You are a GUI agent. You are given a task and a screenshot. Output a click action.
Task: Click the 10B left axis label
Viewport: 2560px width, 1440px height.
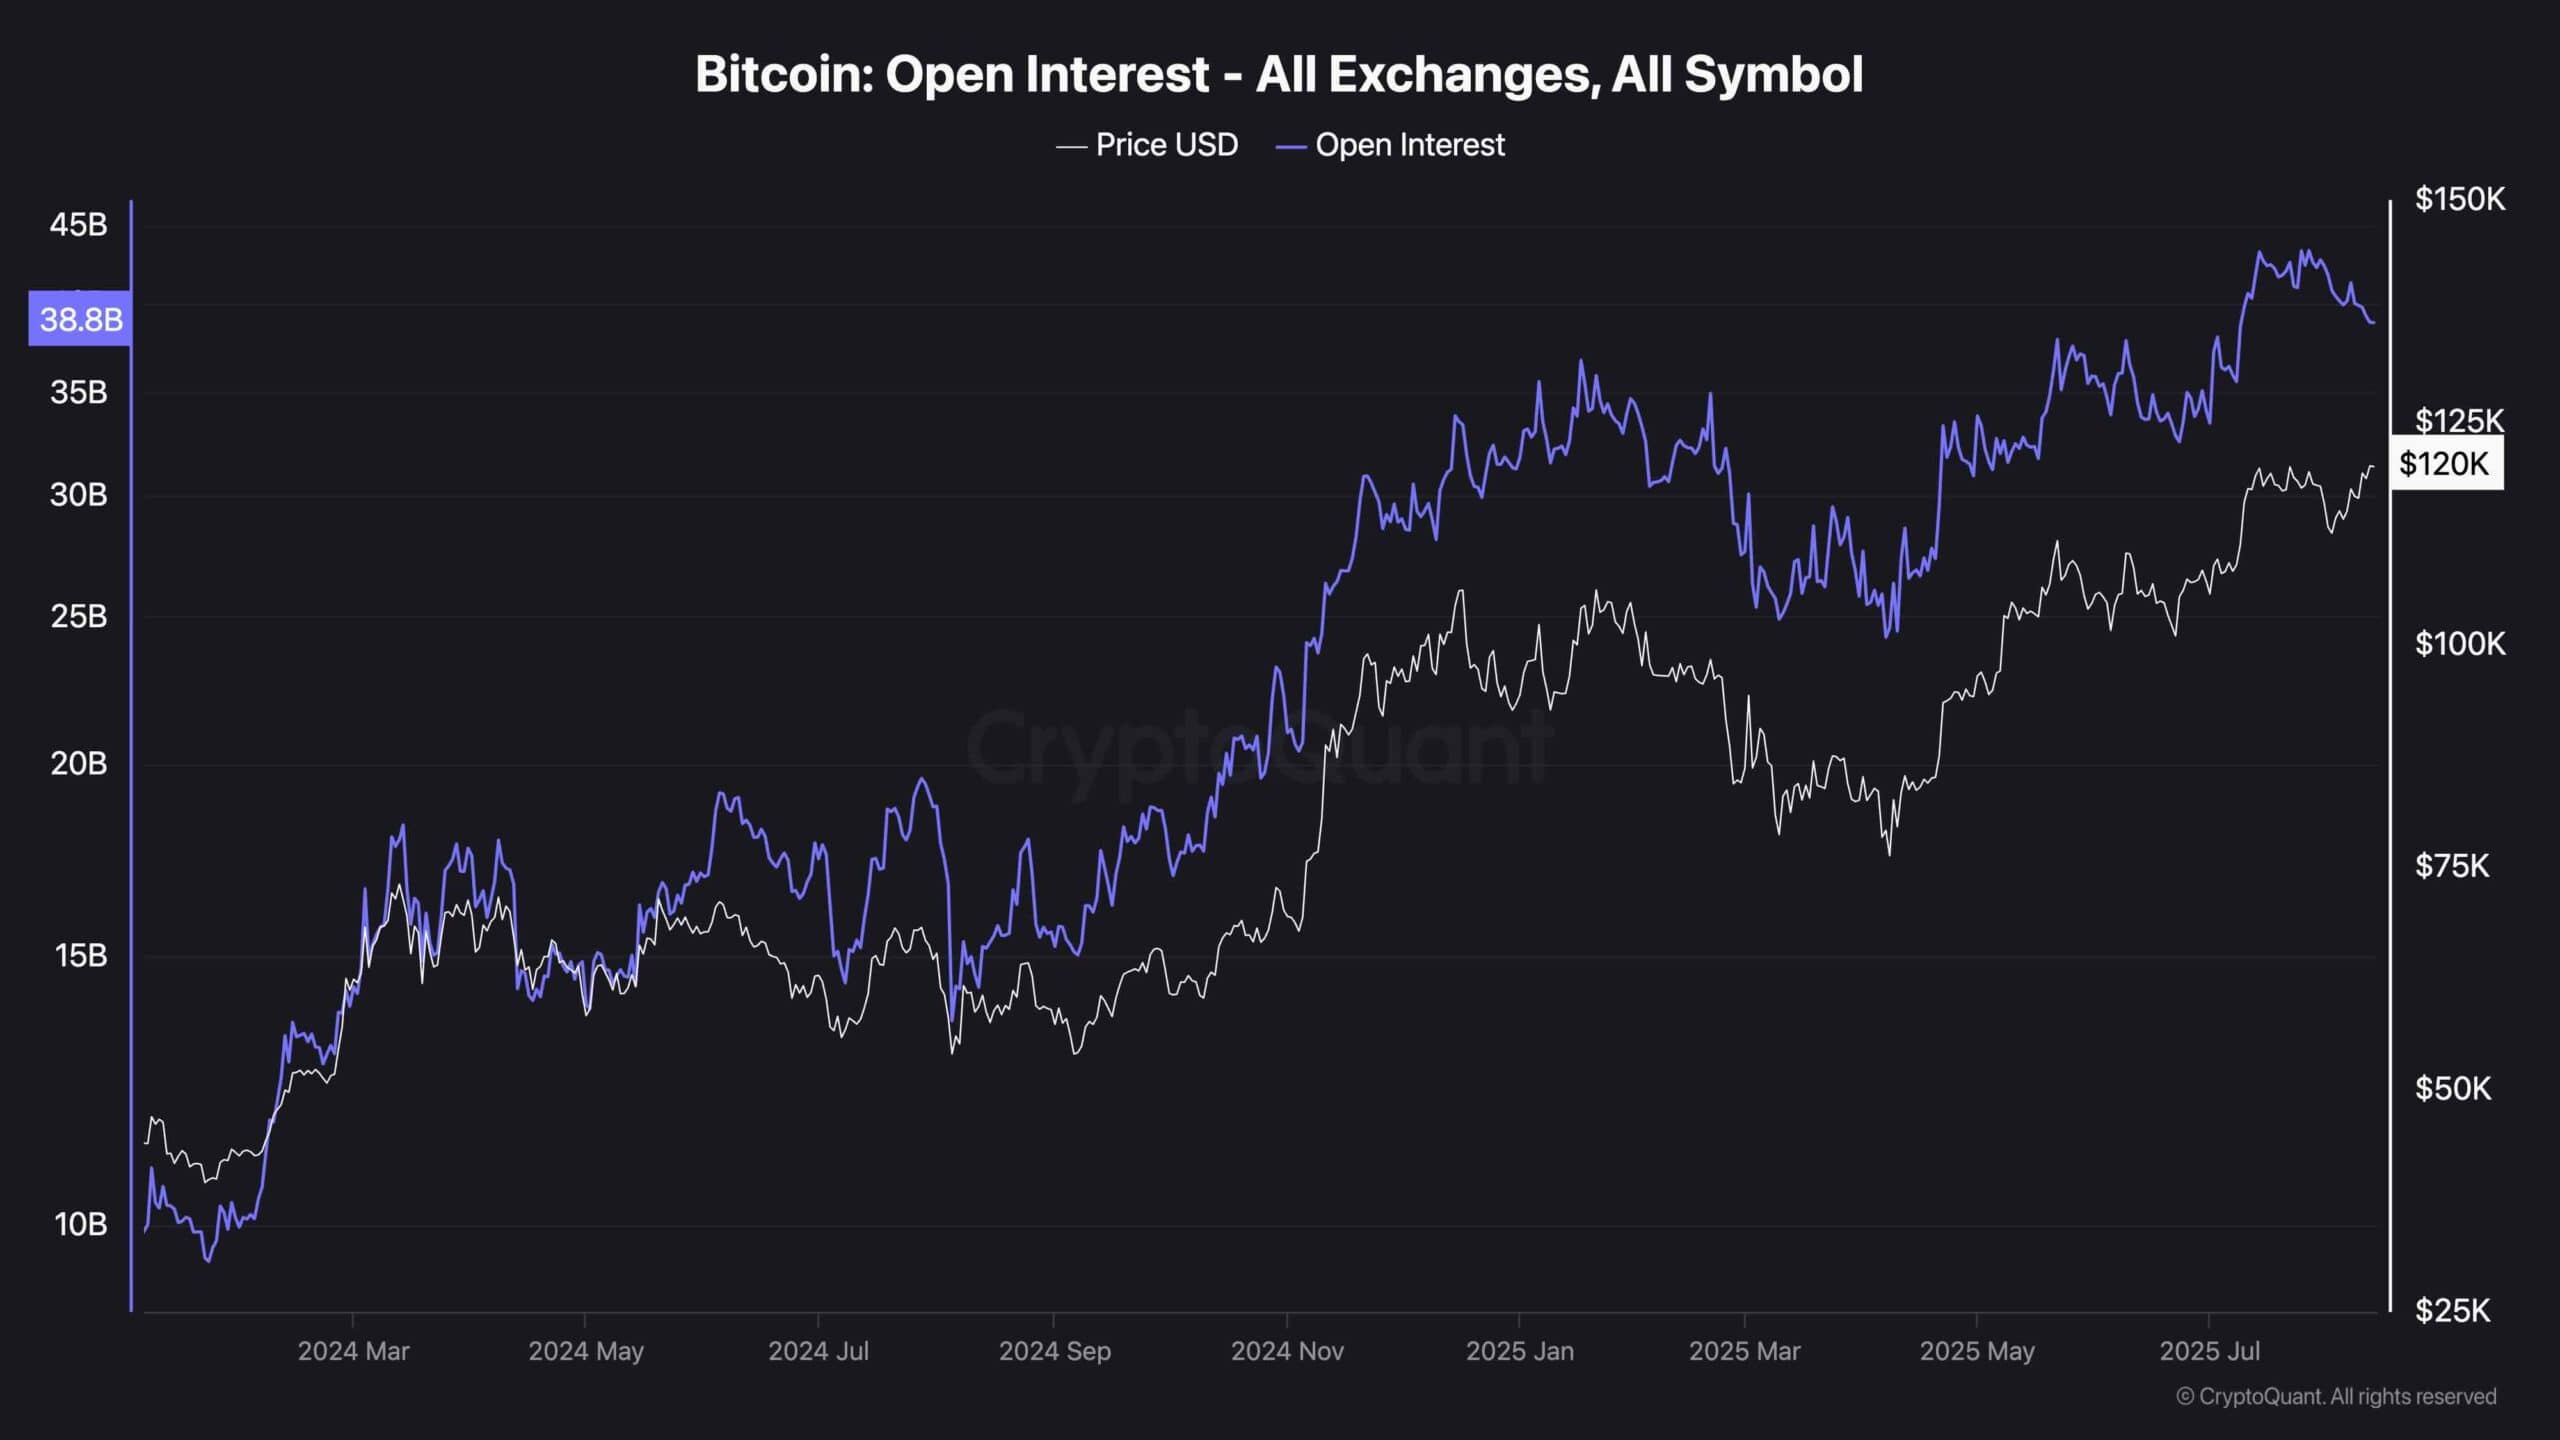80,1224
